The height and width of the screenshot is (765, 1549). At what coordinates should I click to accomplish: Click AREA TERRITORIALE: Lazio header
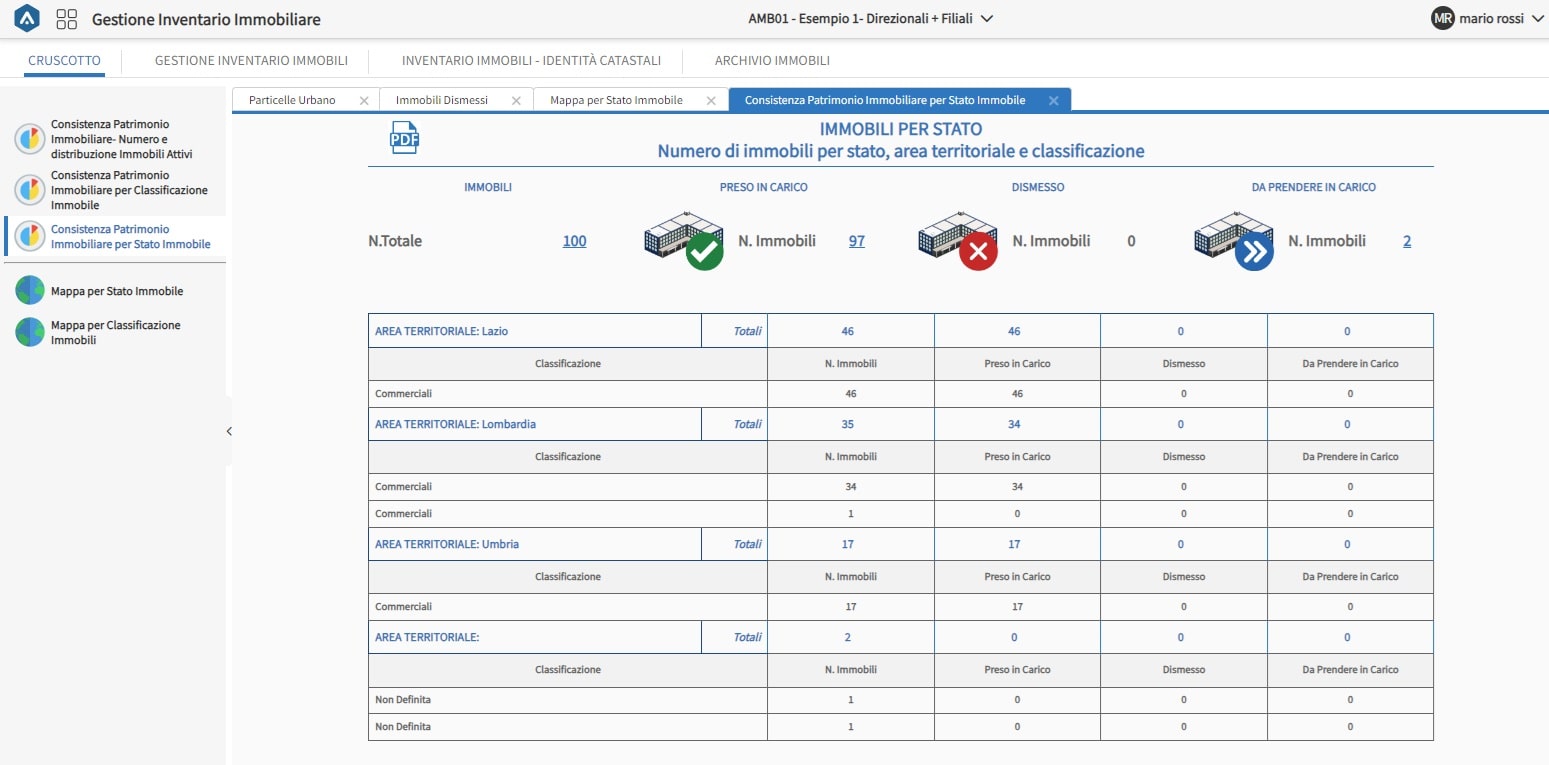pos(442,331)
